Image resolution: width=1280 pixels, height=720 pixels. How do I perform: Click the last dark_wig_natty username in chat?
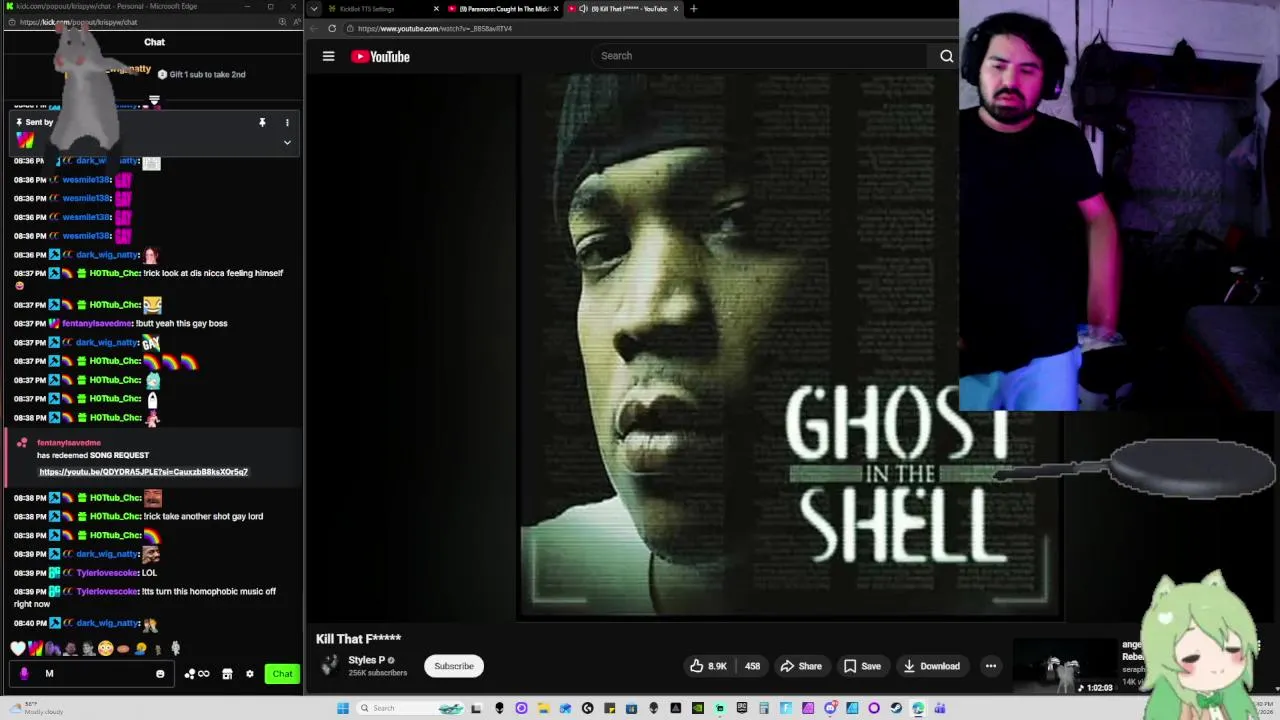[107, 623]
